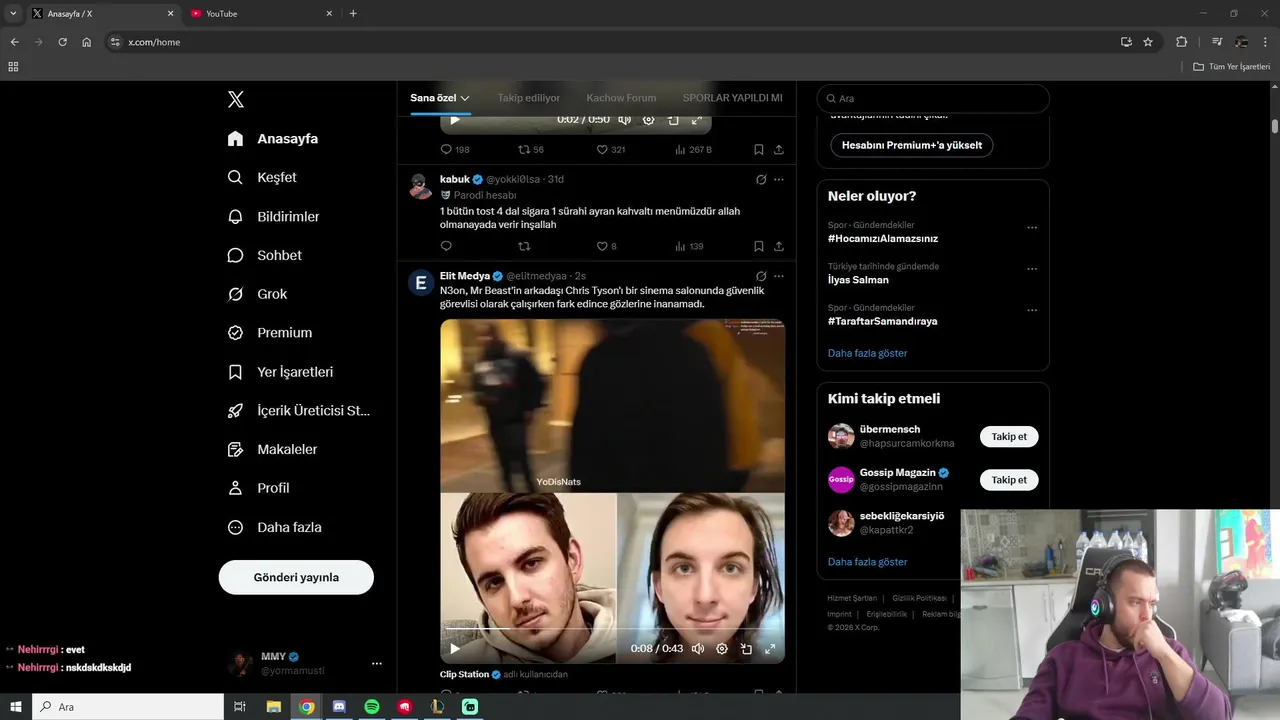Image resolution: width=1280 pixels, height=720 pixels.
Task: Open kabuk's profile avatar
Action: (x=421, y=186)
